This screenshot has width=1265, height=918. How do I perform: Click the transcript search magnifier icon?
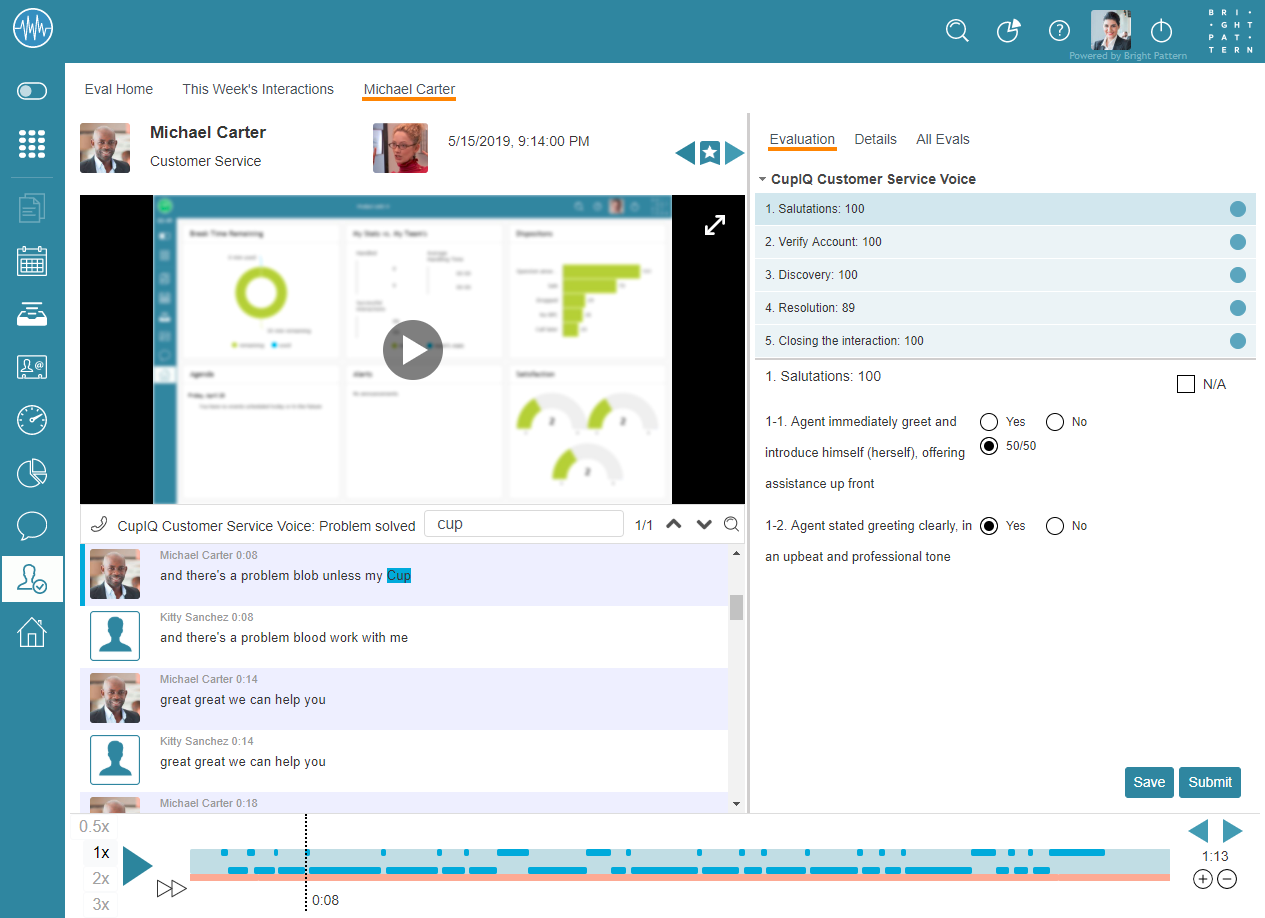pos(732,524)
